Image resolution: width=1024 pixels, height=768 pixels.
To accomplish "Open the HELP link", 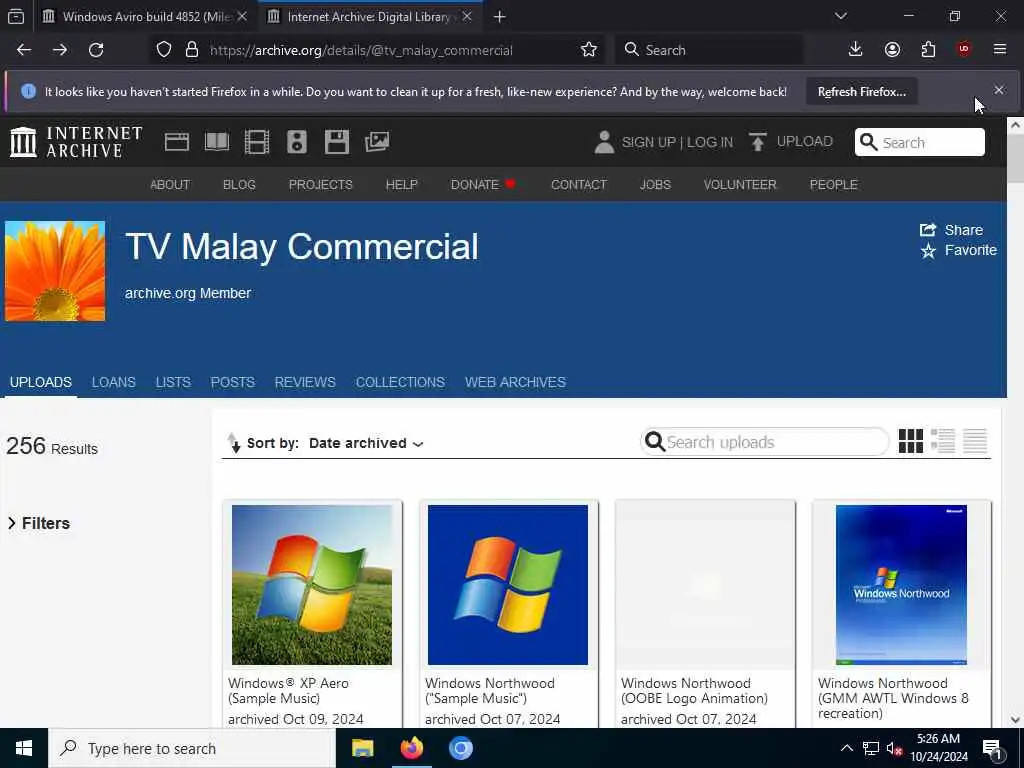I will pyautogui.click(x=401, y=185).
